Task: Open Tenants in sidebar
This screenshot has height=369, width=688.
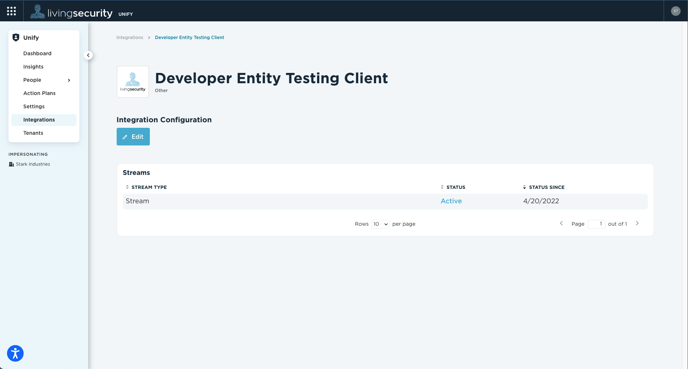Action: coord(33,133)
